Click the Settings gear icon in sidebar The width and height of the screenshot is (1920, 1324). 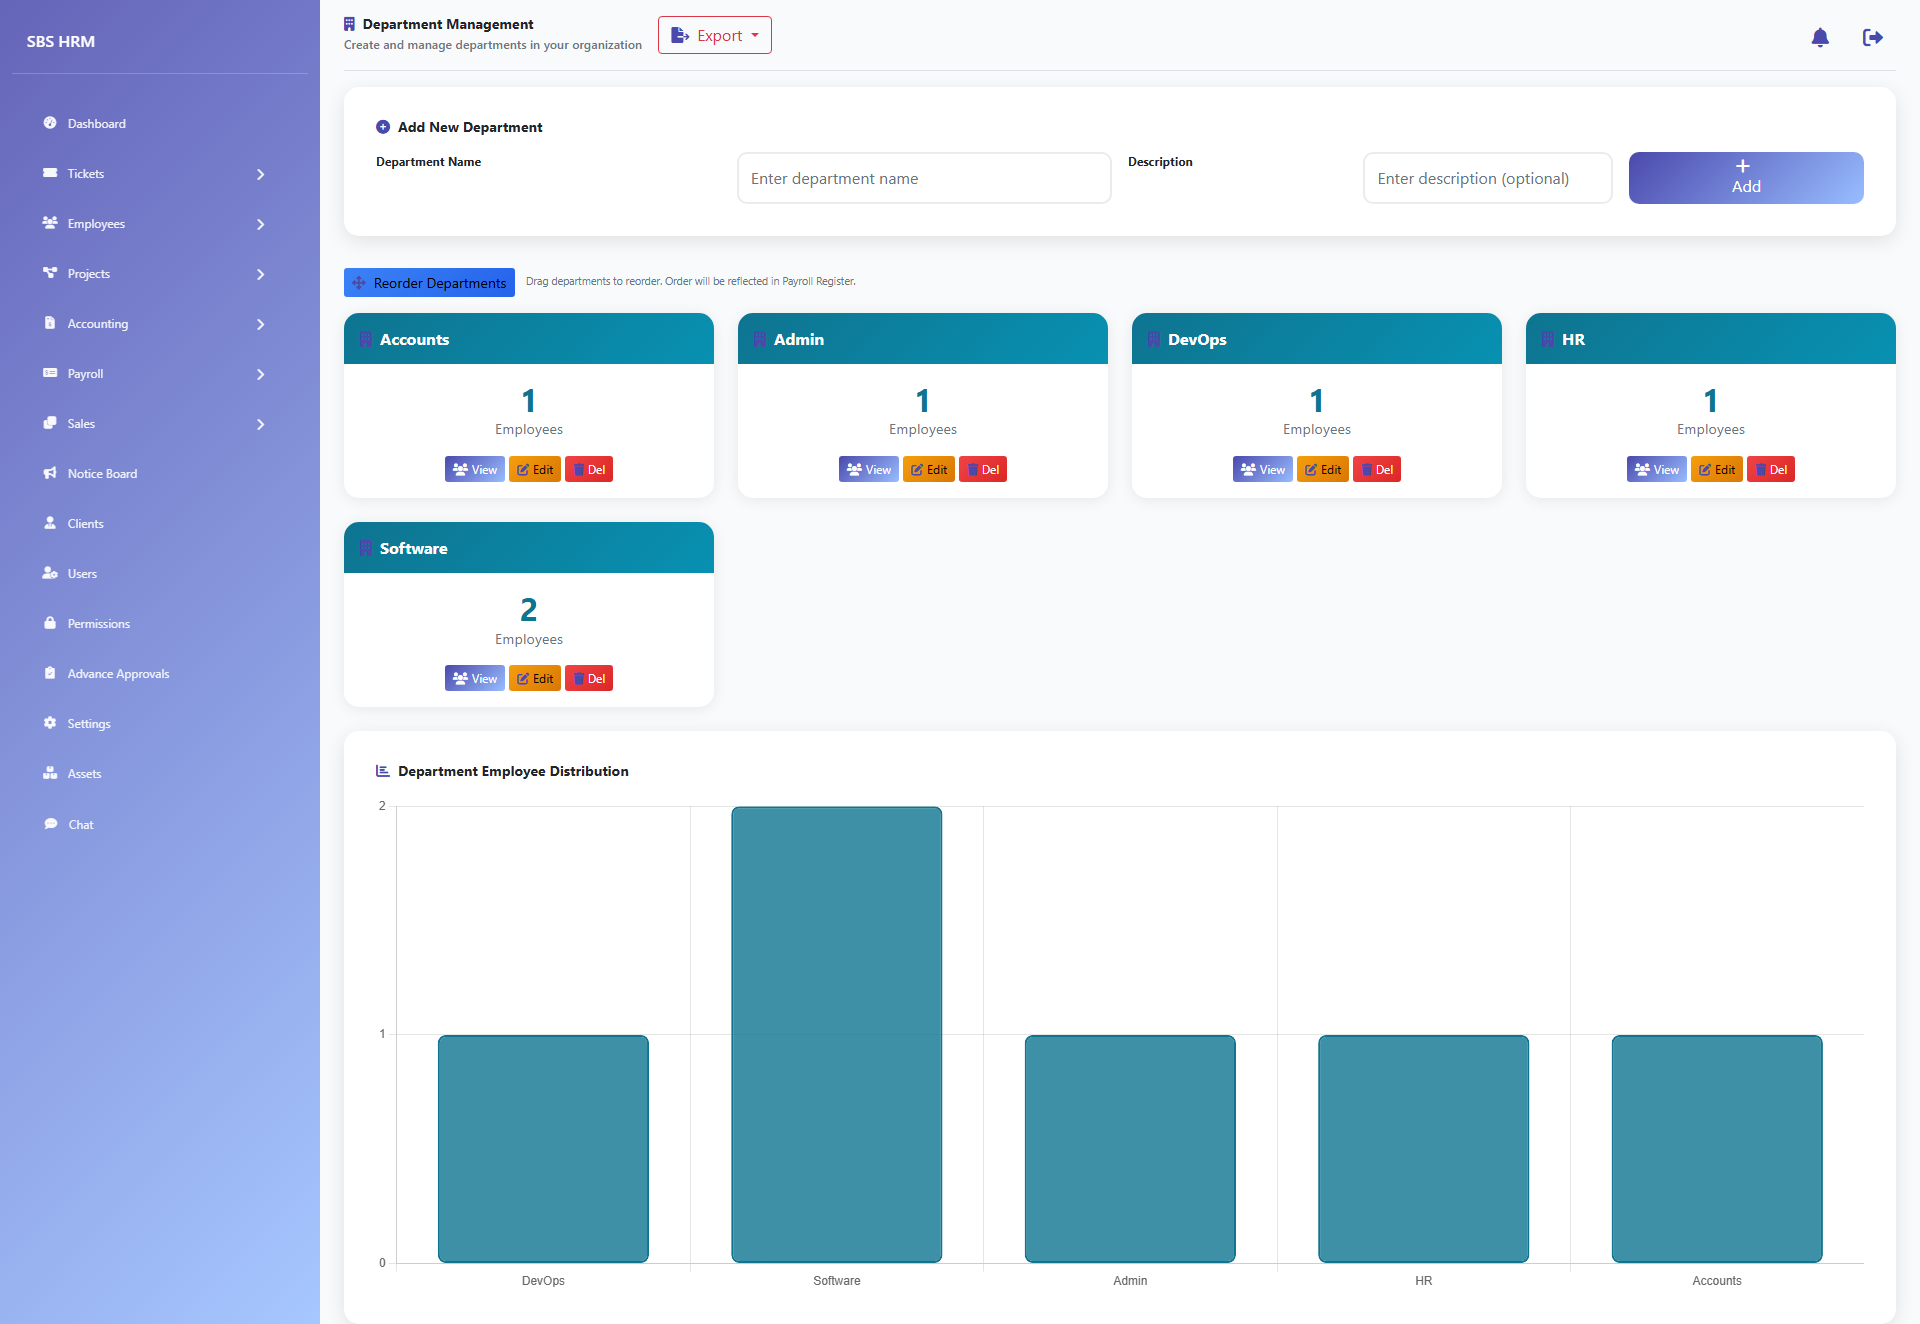coord(50,723)
